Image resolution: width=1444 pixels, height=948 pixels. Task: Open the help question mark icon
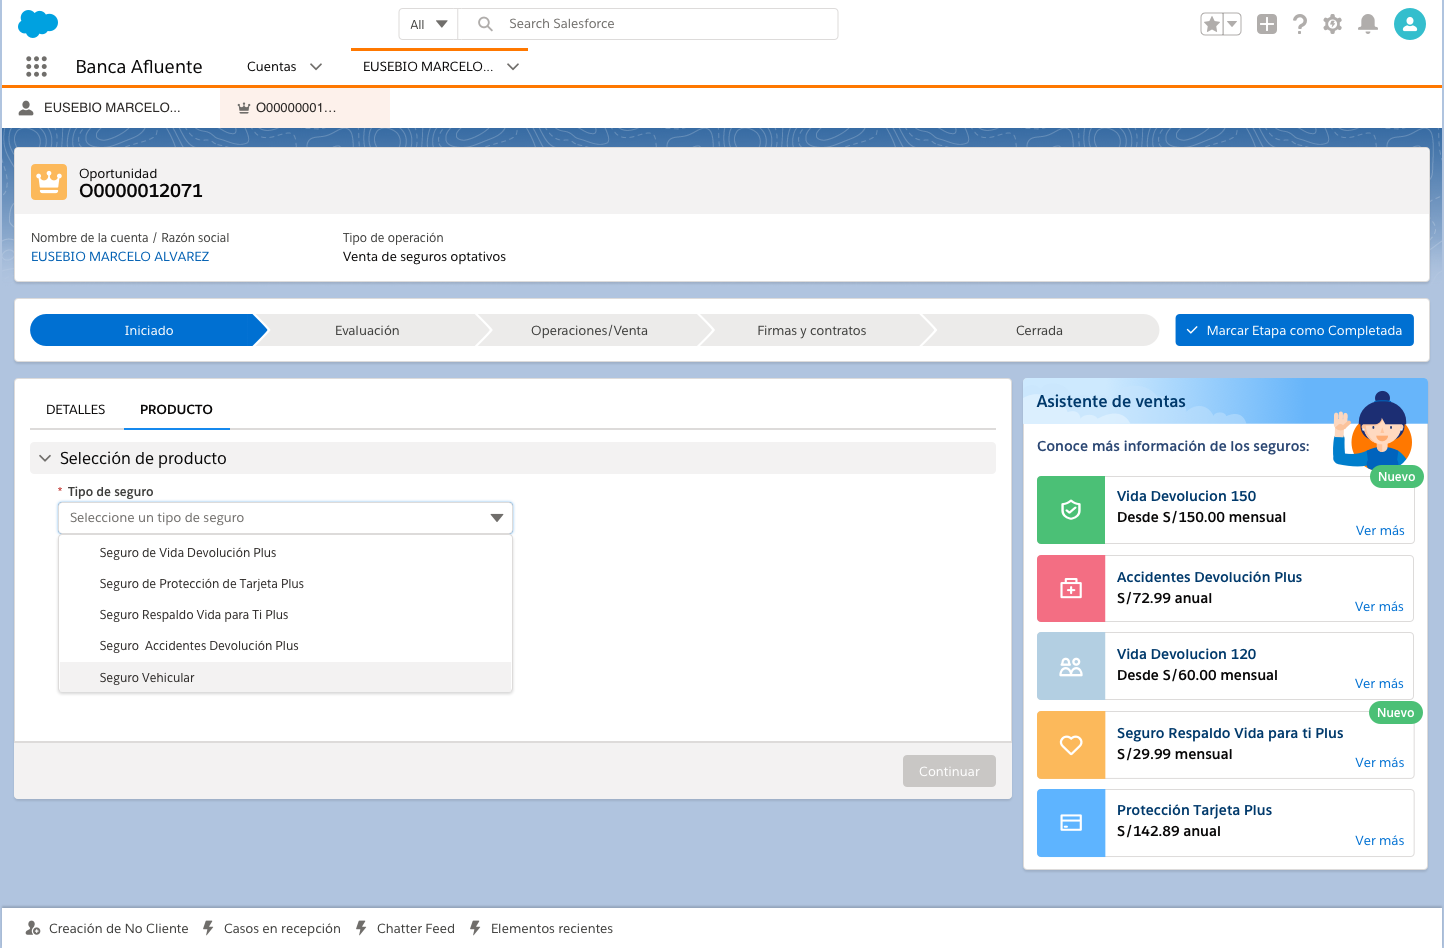tap(1300, 24)
